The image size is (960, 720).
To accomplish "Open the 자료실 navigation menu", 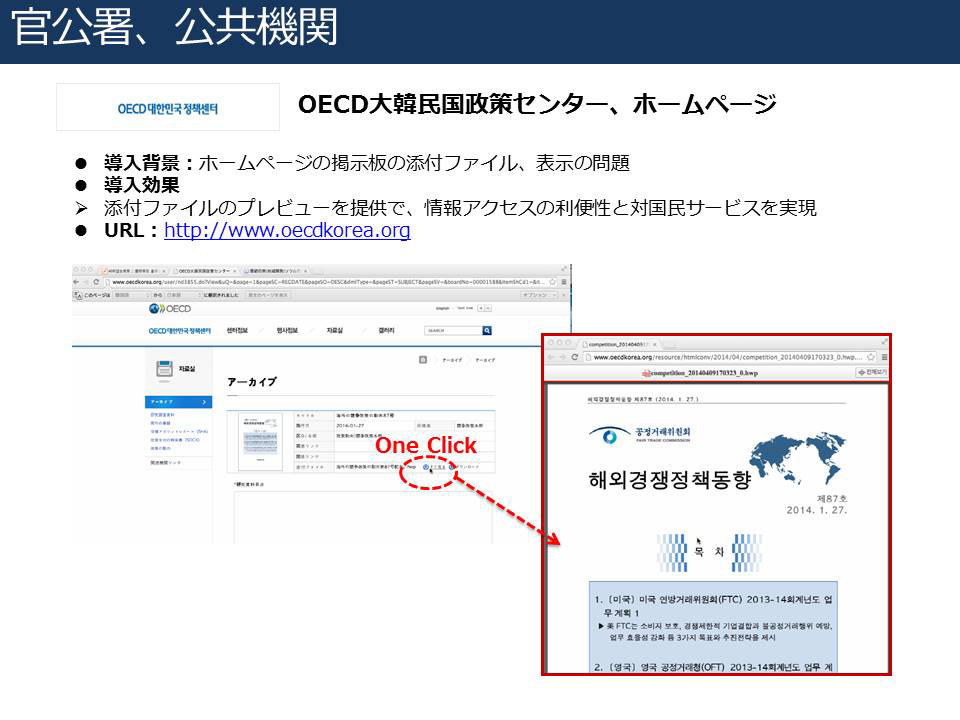I will (x=334, y=331).
